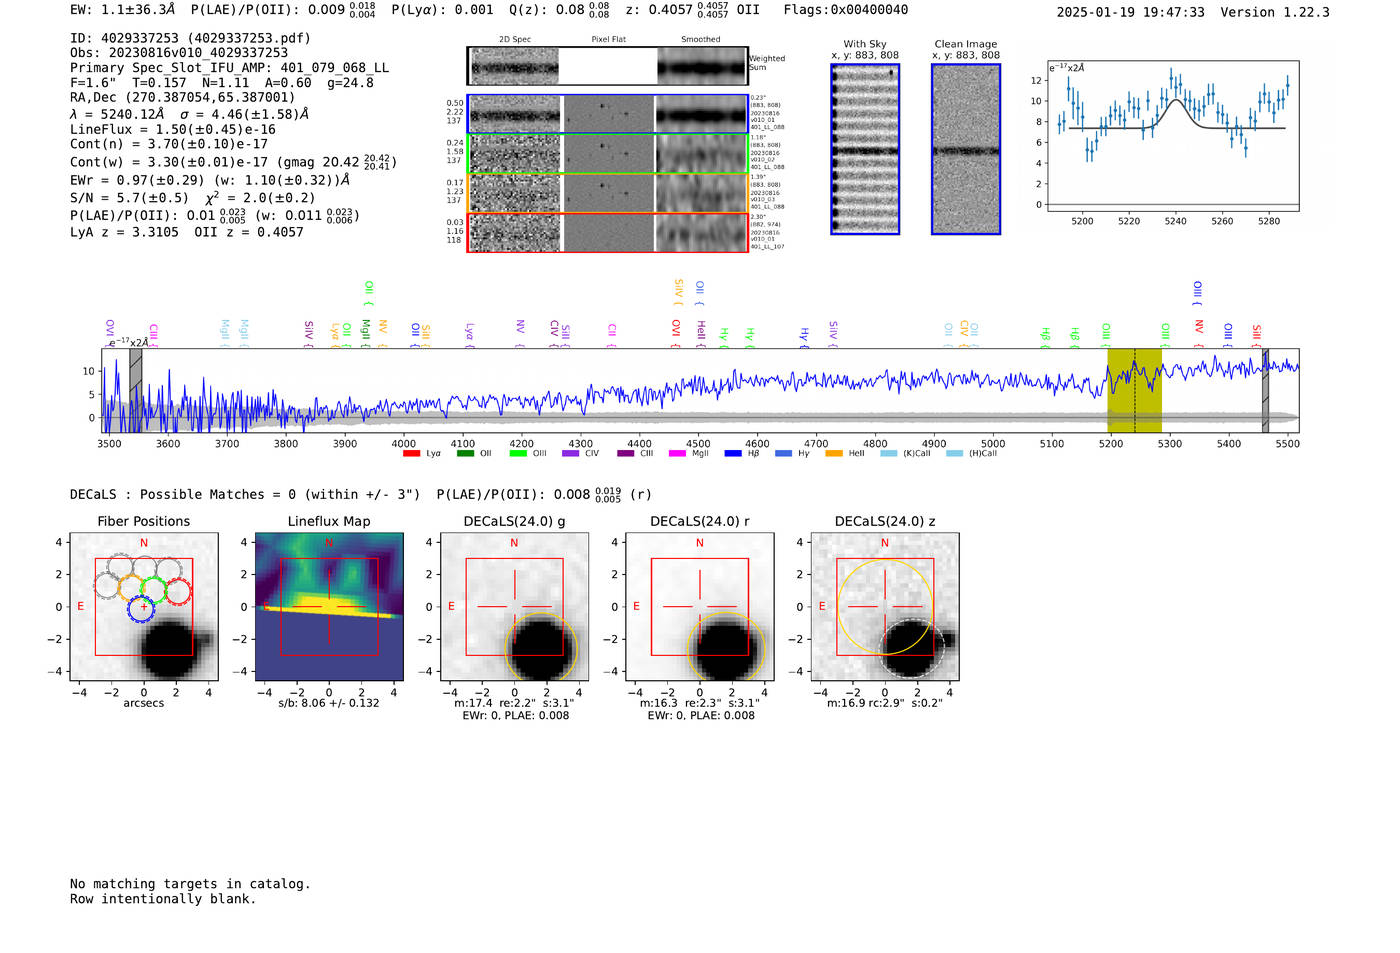Click the magenta MgII legend swatch

678,454
